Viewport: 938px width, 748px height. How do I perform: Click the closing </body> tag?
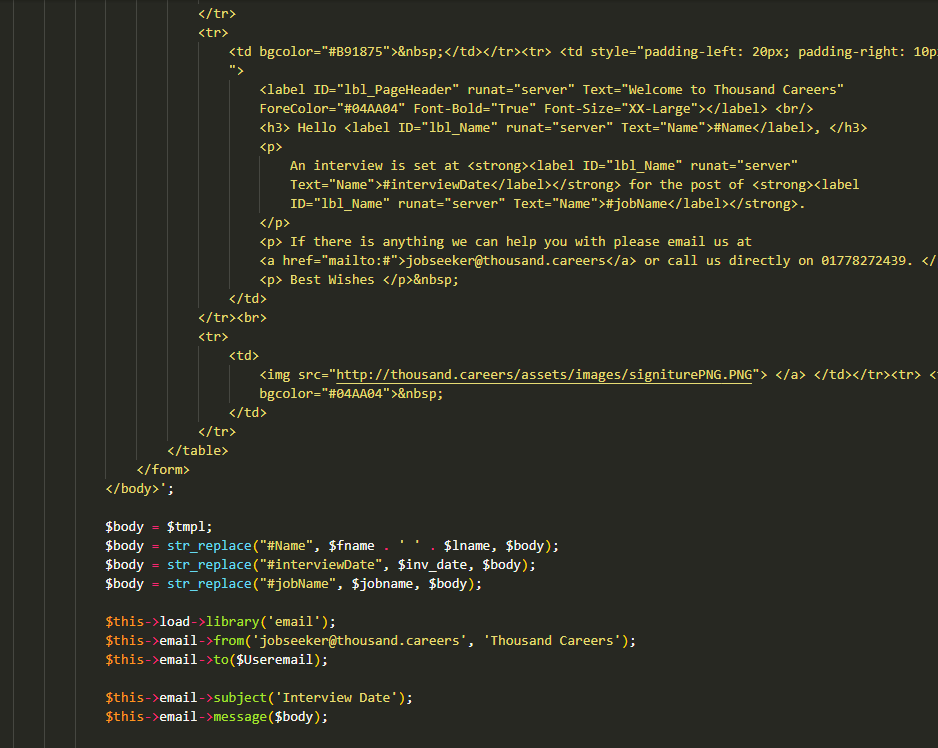pyautogui.click(x=132, y=488)
